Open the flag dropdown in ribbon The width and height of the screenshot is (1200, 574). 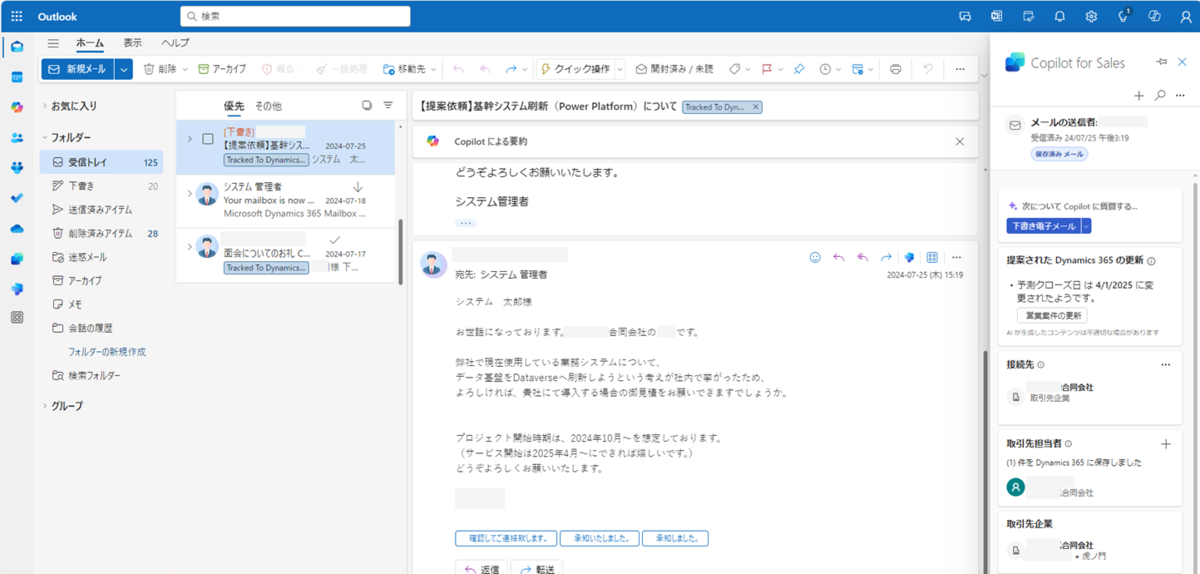[x=779, y=69]
